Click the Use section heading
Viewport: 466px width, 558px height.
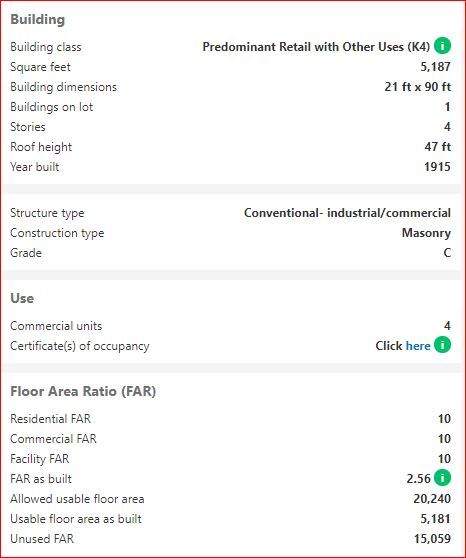pos(22,298)
